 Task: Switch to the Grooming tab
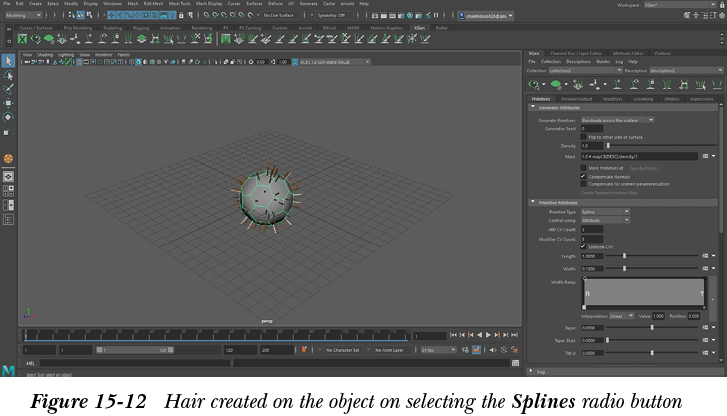643,99
